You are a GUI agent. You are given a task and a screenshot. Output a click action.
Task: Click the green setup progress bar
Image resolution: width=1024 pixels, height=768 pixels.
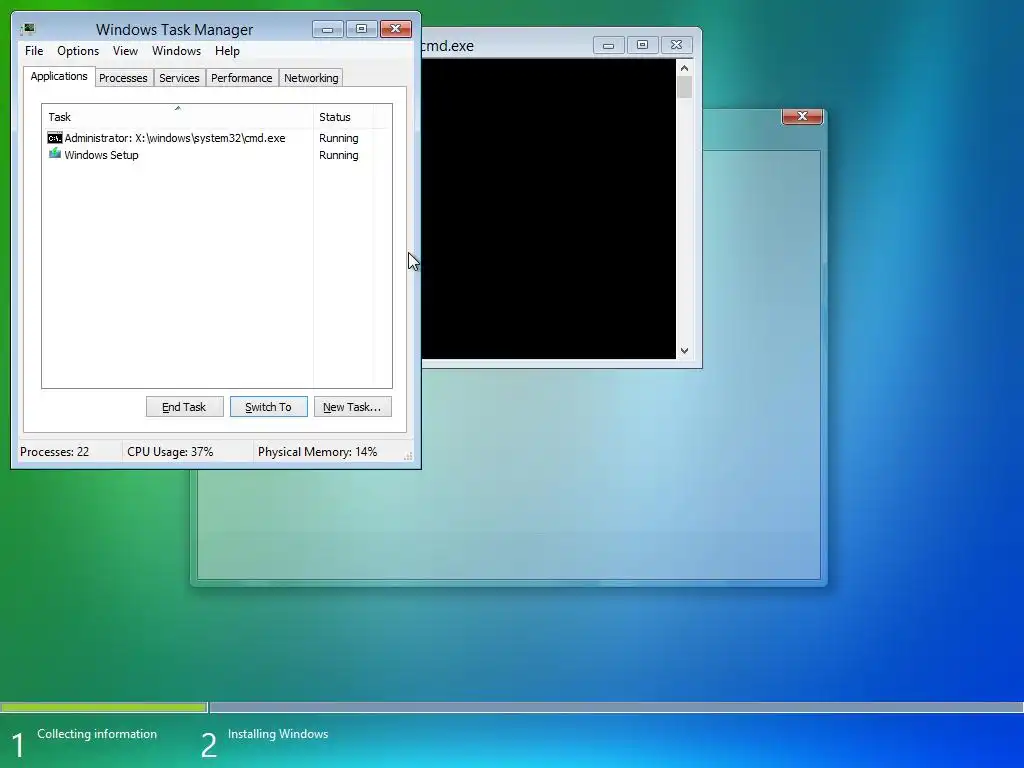[x=103, y=707]
